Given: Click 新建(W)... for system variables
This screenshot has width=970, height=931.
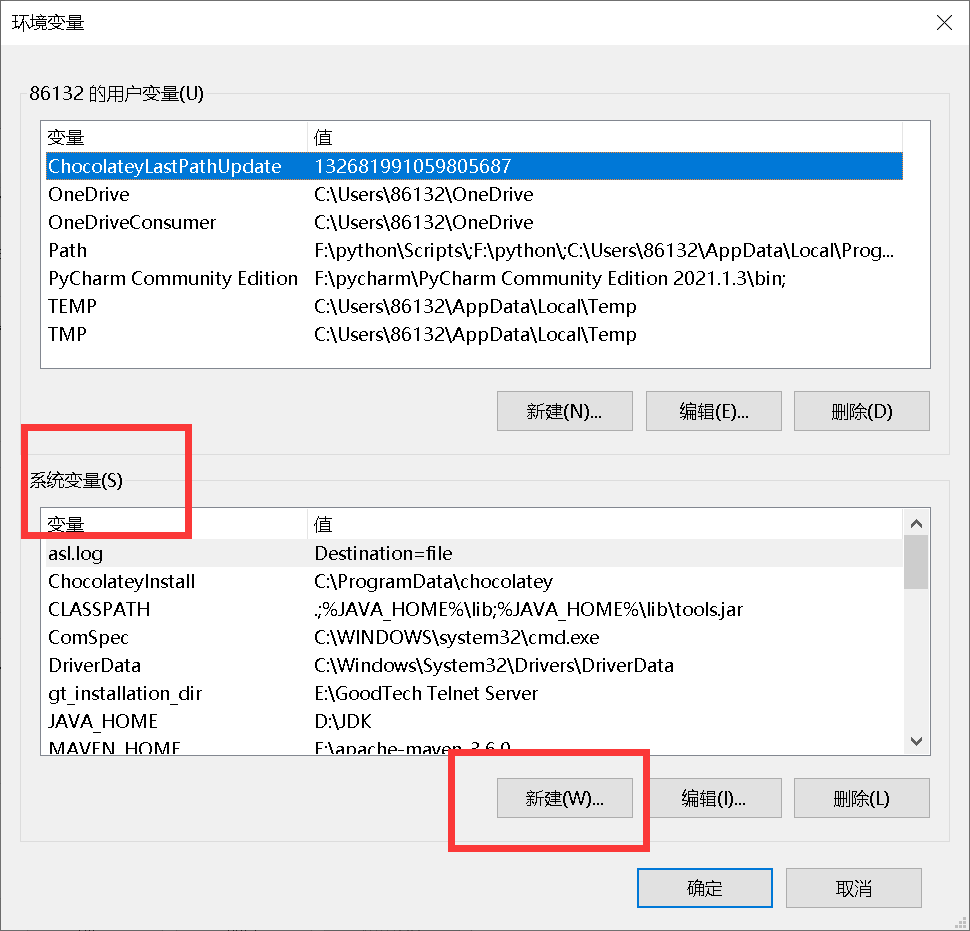Looking at the screenshot, I should click(x=564, y=798).
